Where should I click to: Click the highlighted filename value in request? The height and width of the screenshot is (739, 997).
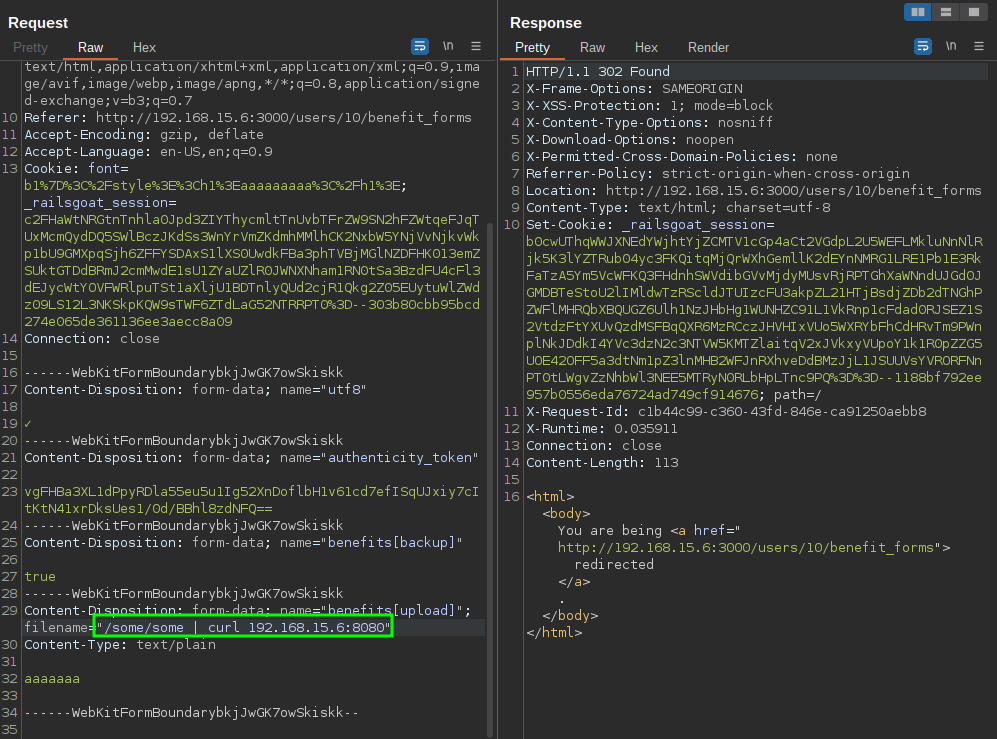pyautogui.click(x=243, y=627)
